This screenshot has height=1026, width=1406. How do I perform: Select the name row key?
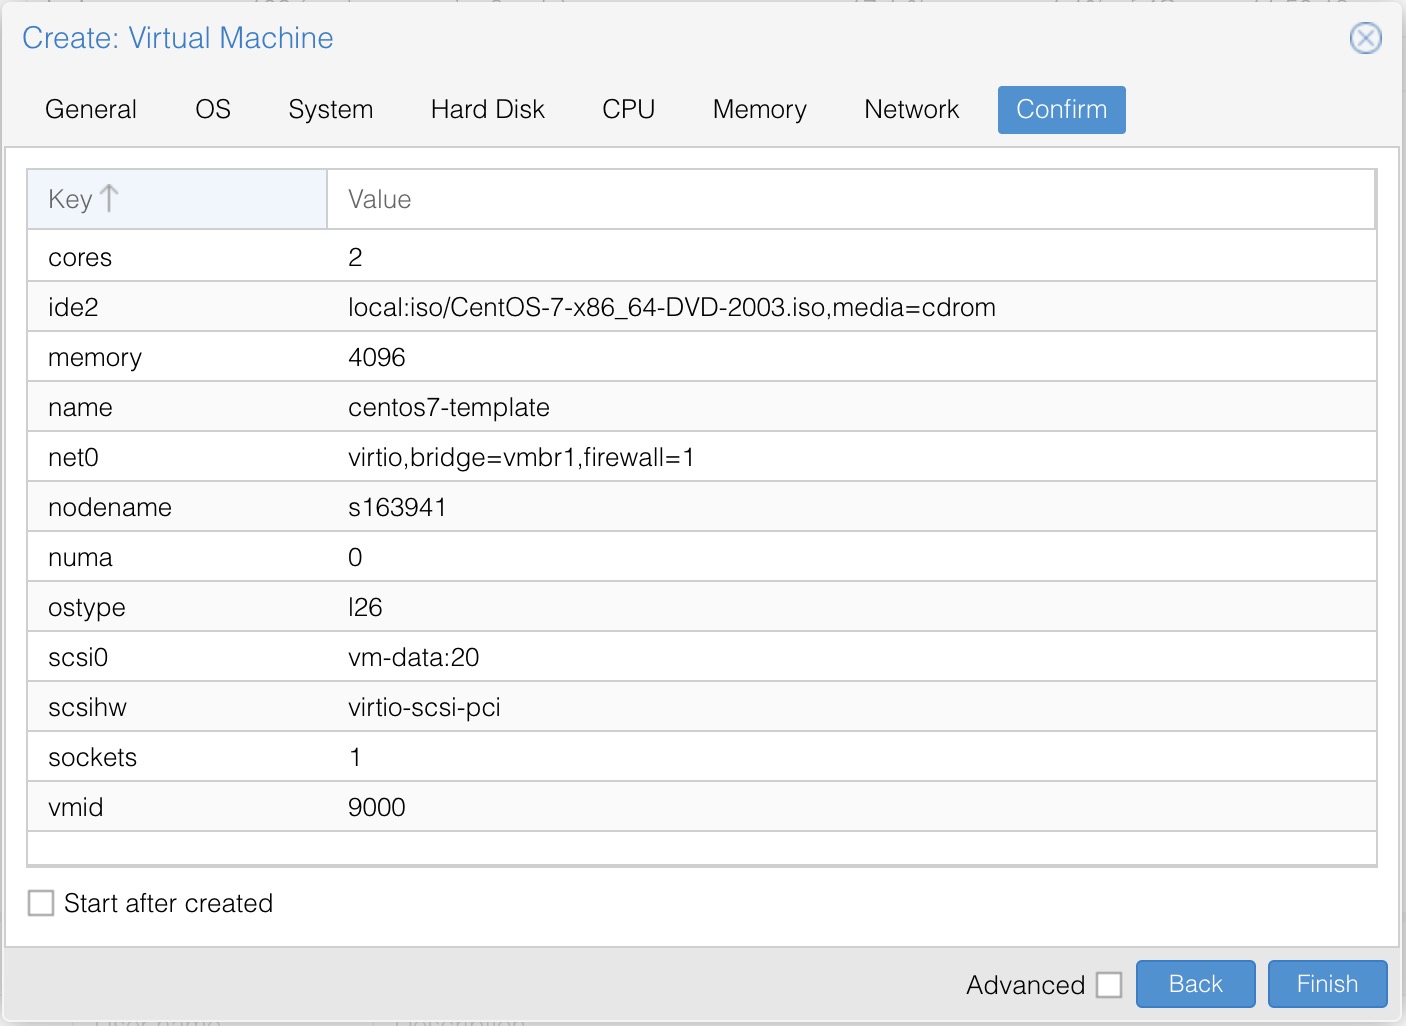[x=80, y=407]
